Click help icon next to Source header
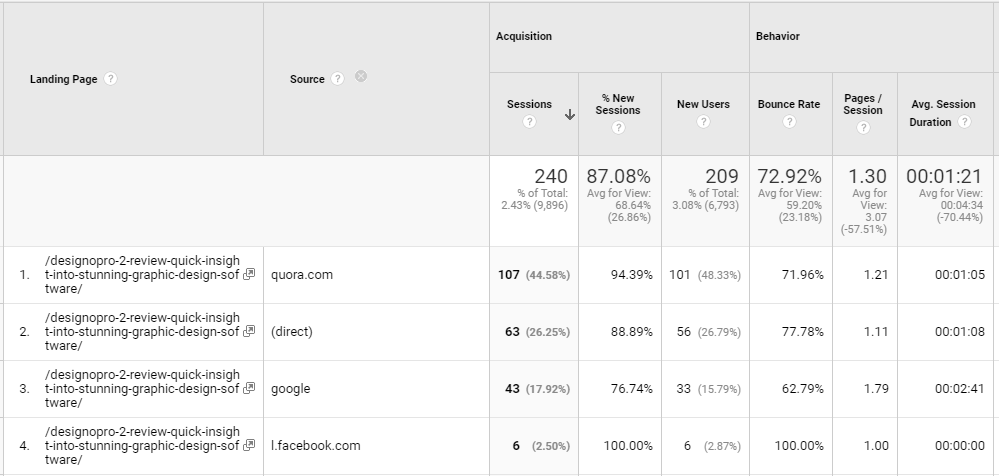The width and height of the screenshot is (999, 476). (338, 79)
